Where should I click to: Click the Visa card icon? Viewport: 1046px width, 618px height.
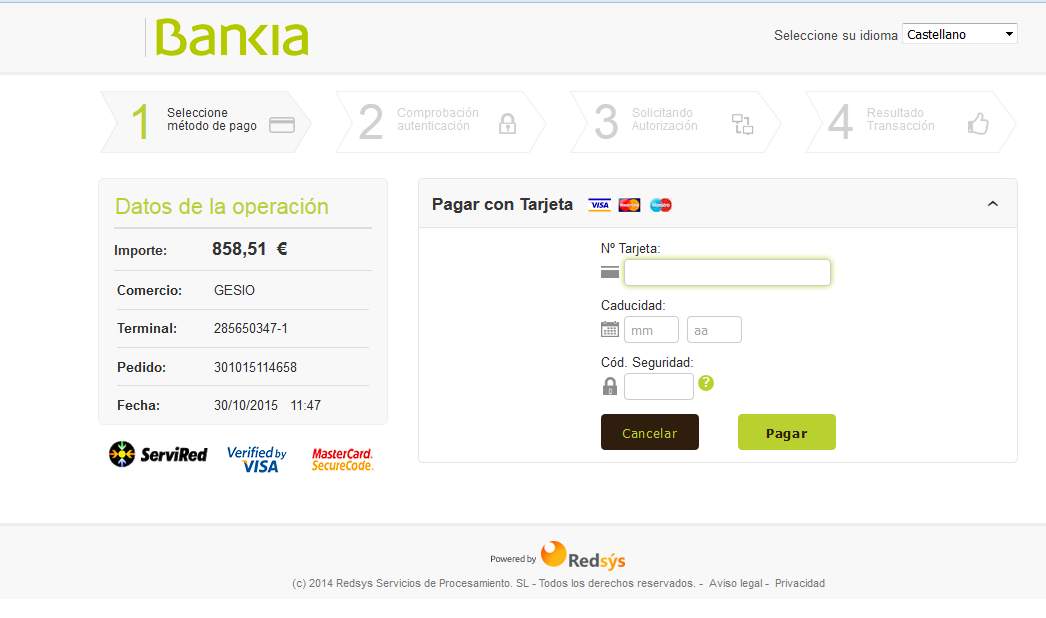(x=599, y=205)
